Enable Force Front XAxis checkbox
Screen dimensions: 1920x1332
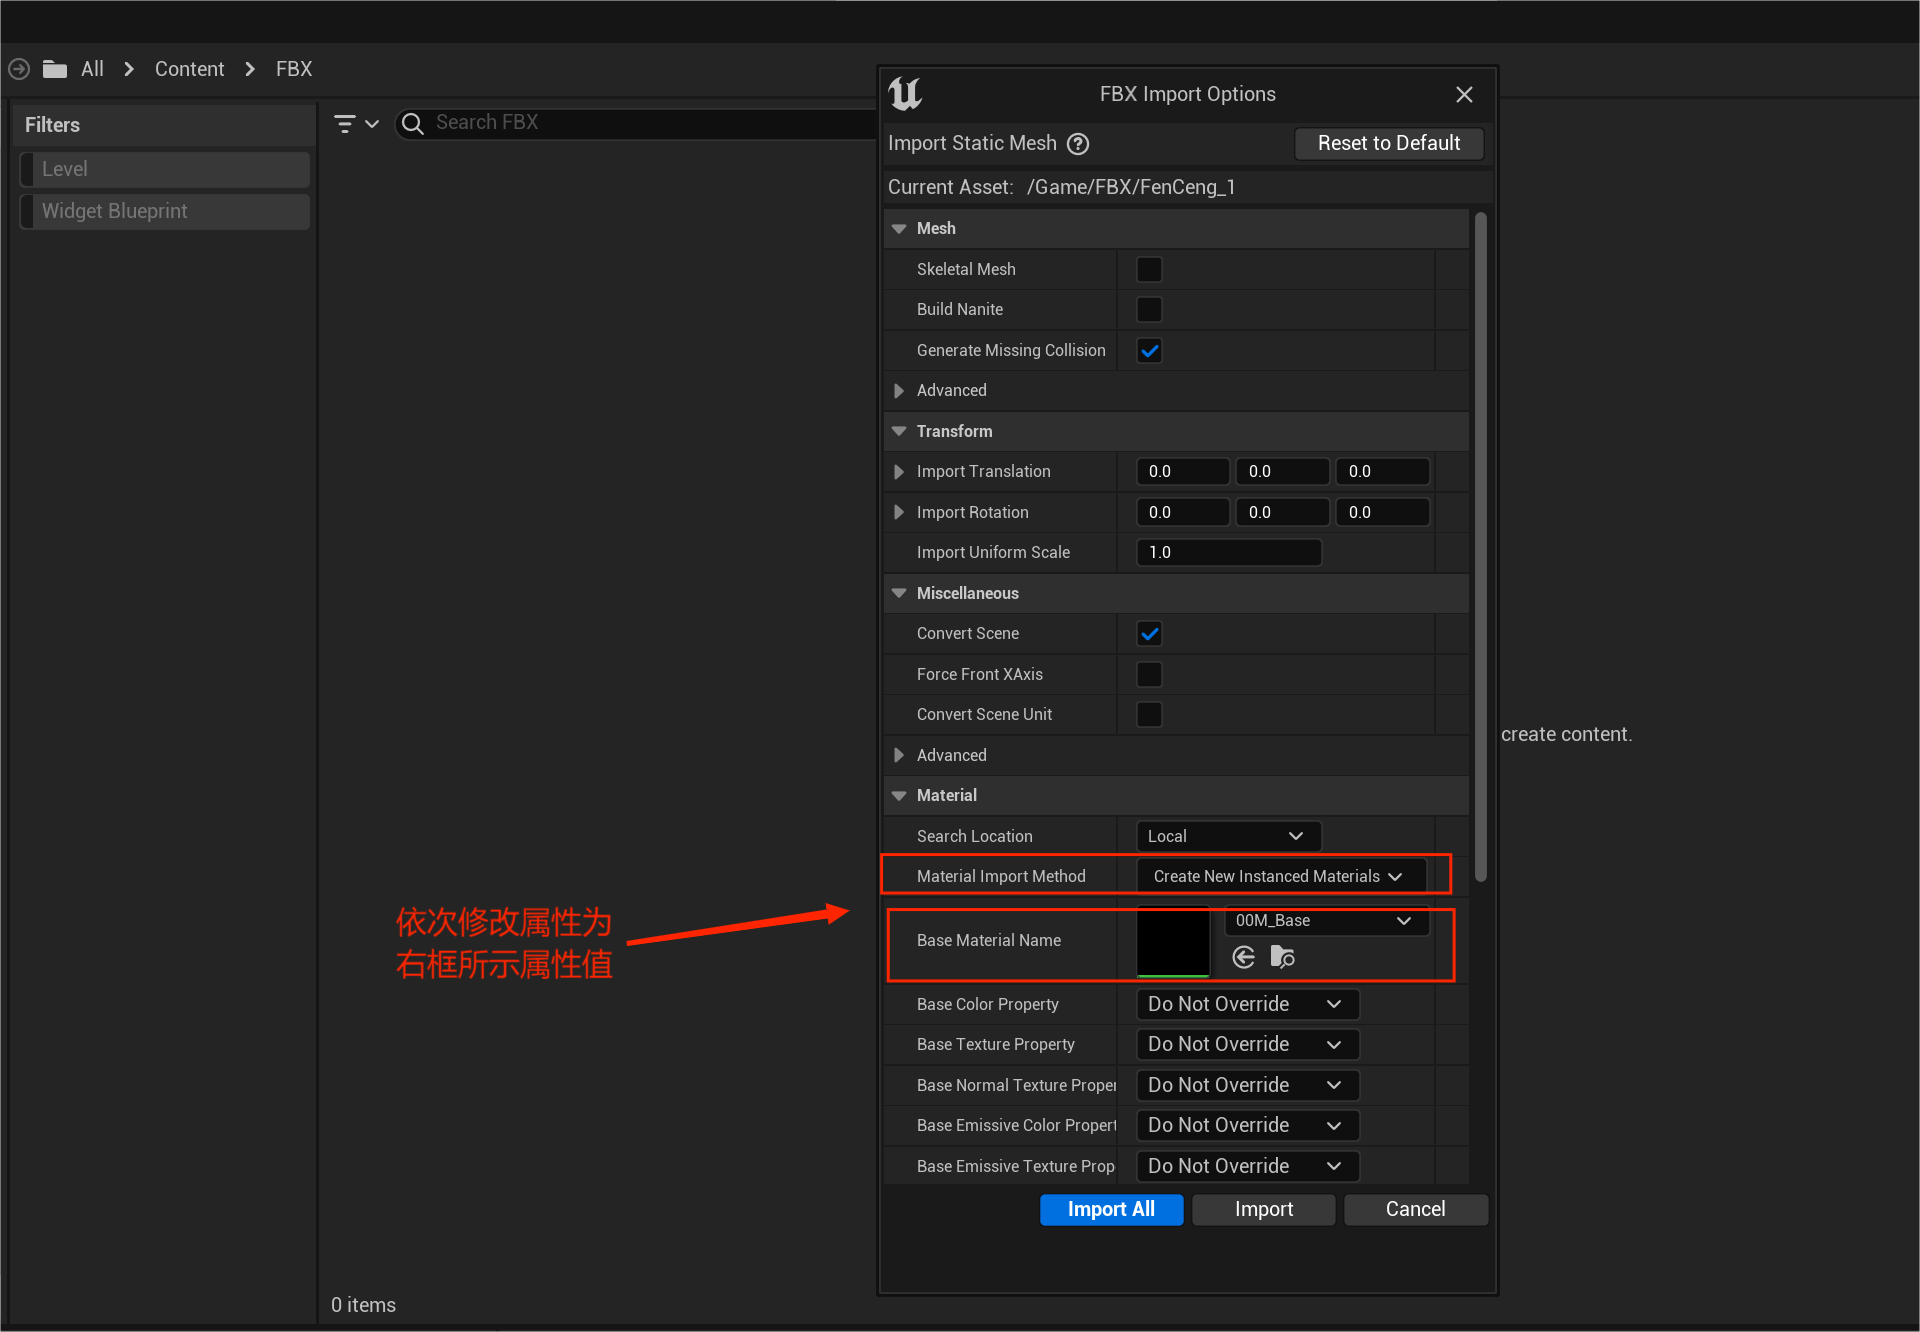coord(1149,675)
